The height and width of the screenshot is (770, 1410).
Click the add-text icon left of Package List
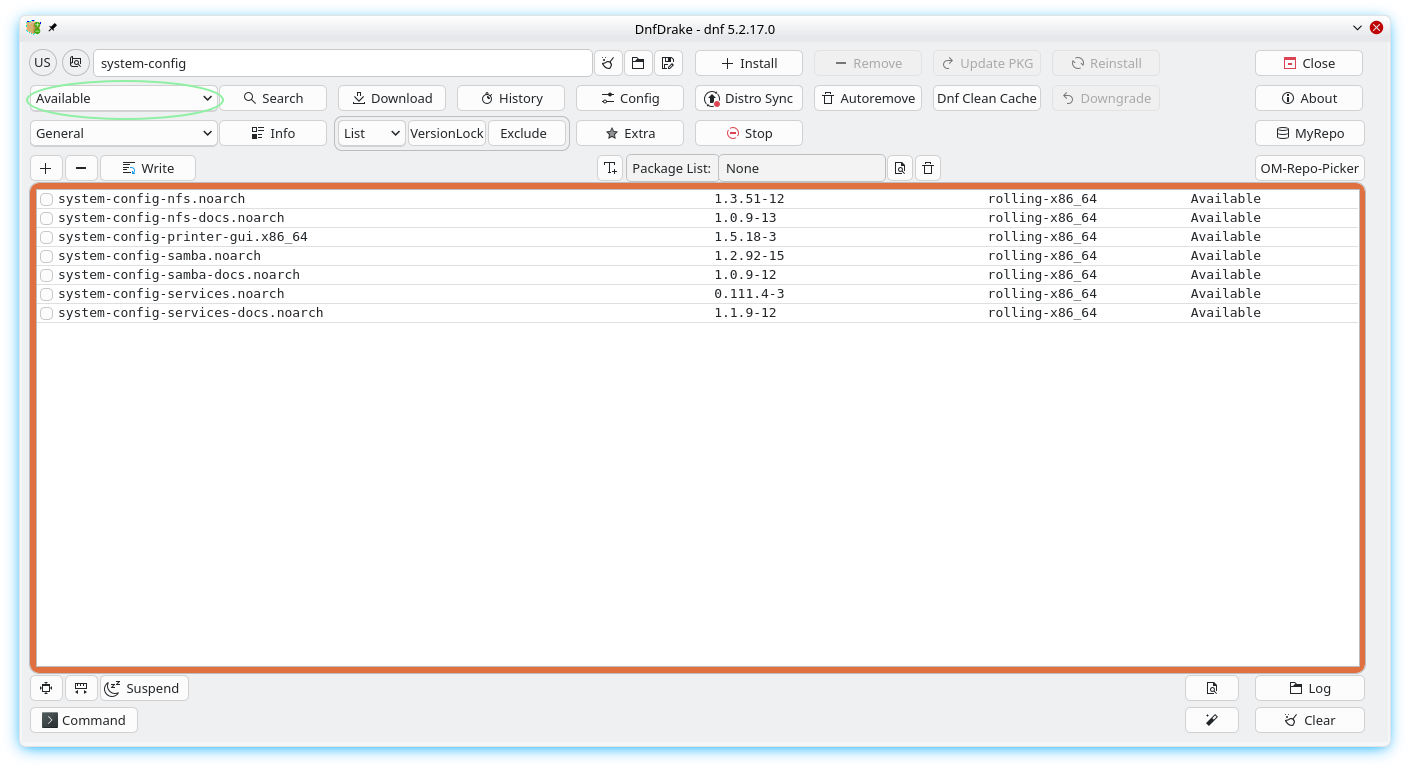[611, 168]
